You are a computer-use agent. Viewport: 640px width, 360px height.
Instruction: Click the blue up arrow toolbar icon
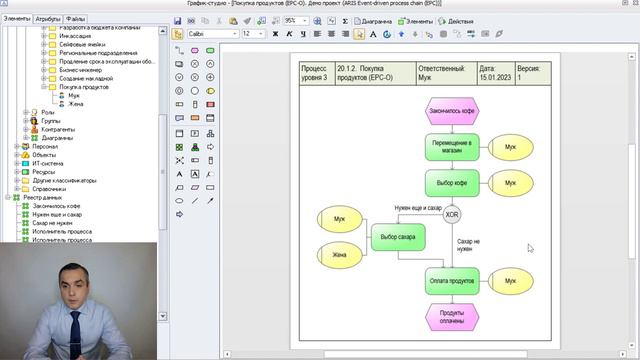tap(401, 34)
